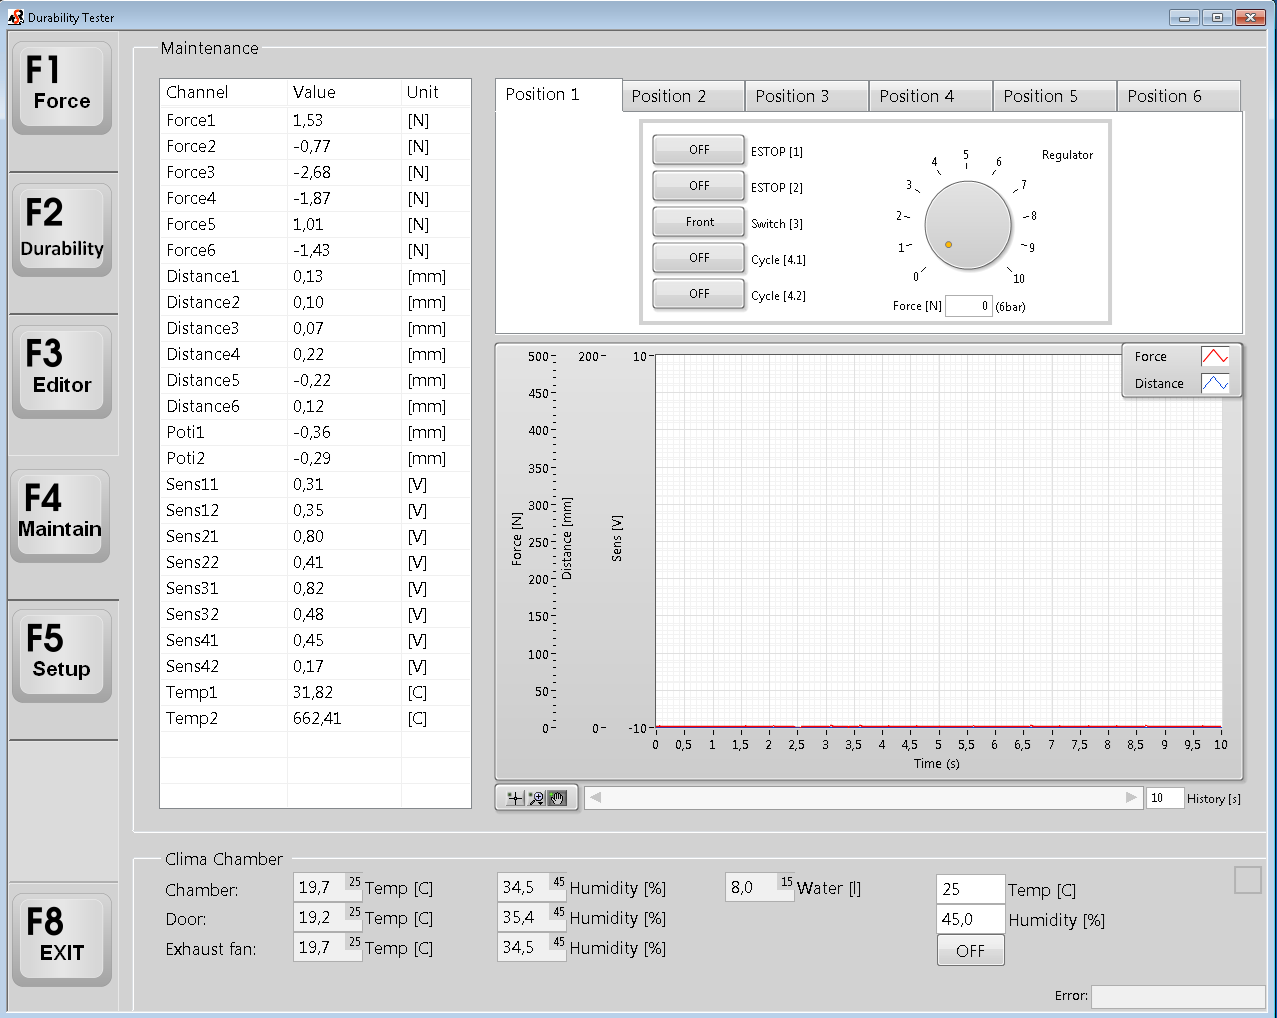
Task: Click the Durability Tester app icon in title bar
Action: coord(15,17)
